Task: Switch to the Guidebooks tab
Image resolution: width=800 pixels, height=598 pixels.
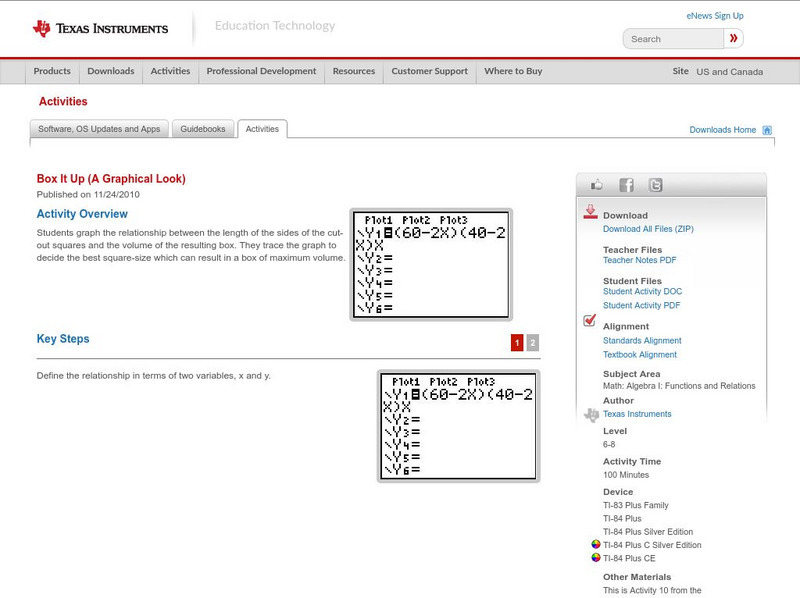Action: click(x=204, y=129)
